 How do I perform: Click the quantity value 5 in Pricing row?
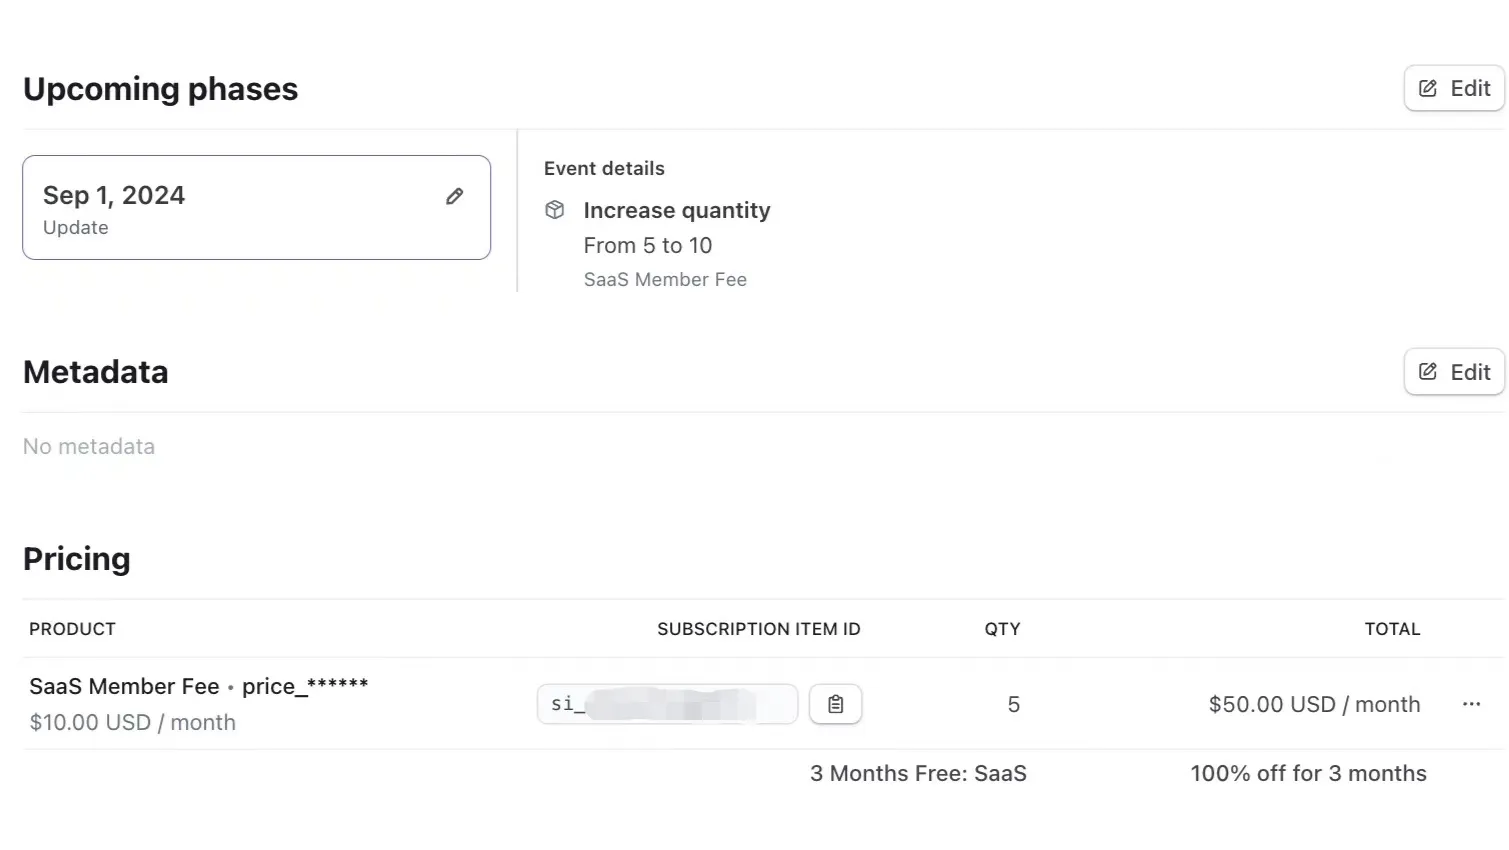coord(1013,704)
